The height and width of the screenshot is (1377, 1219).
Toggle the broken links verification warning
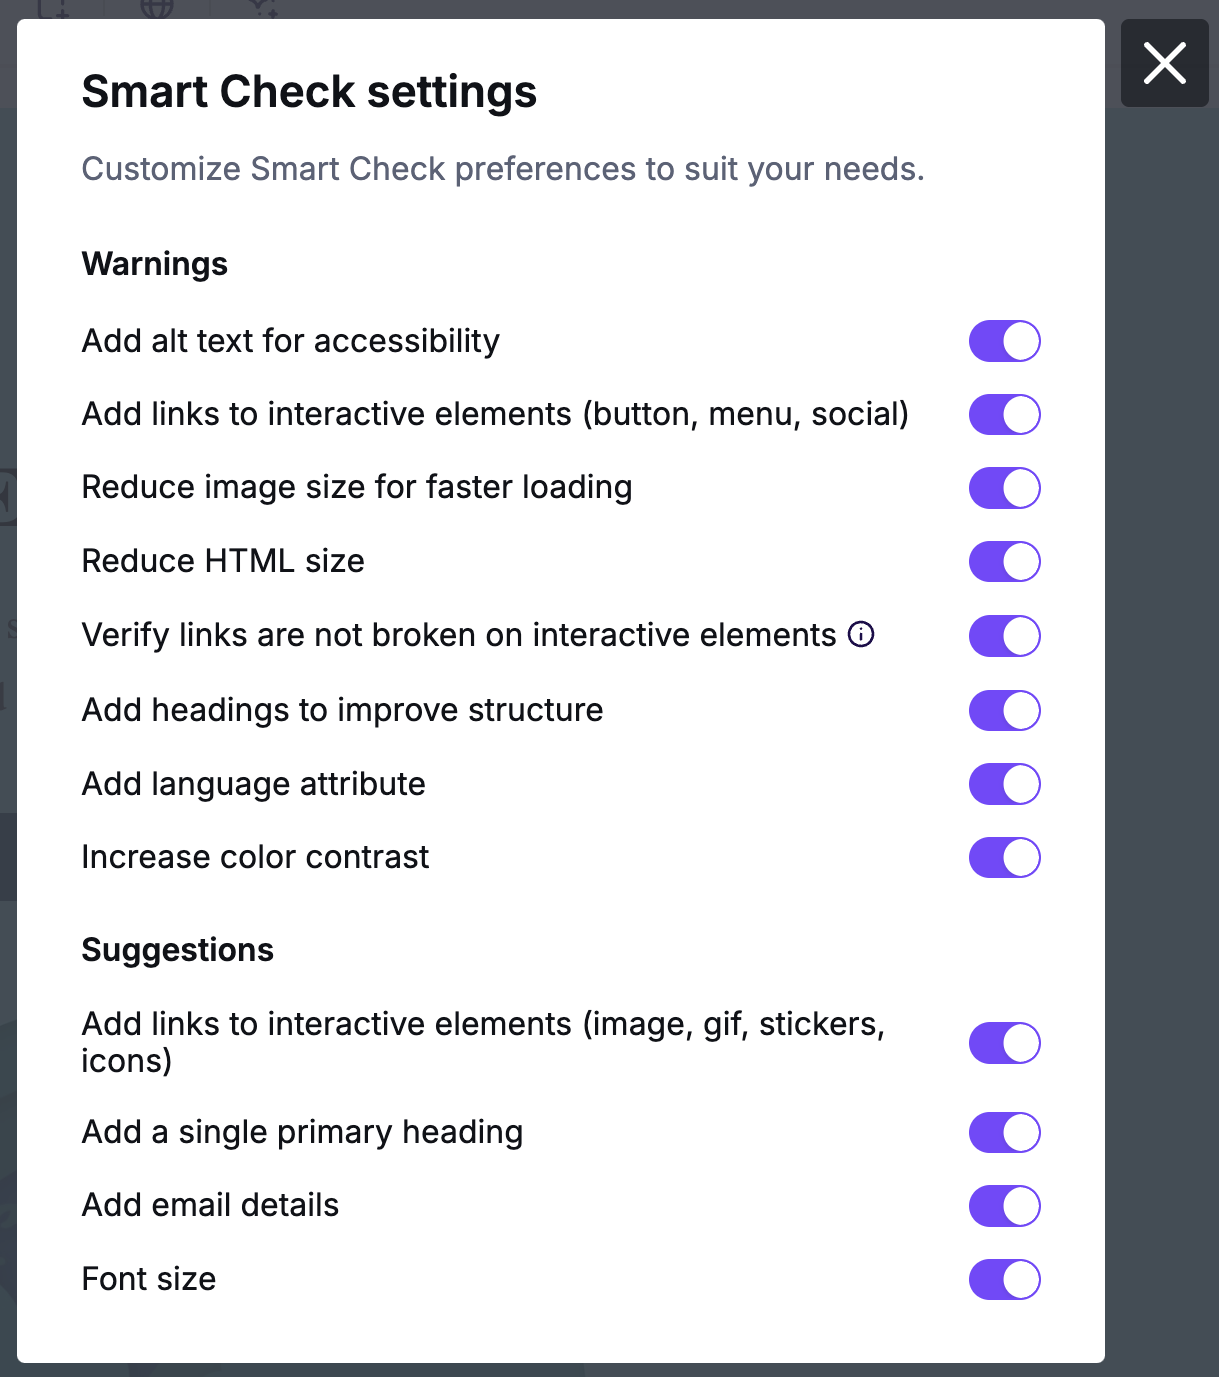1004,635
